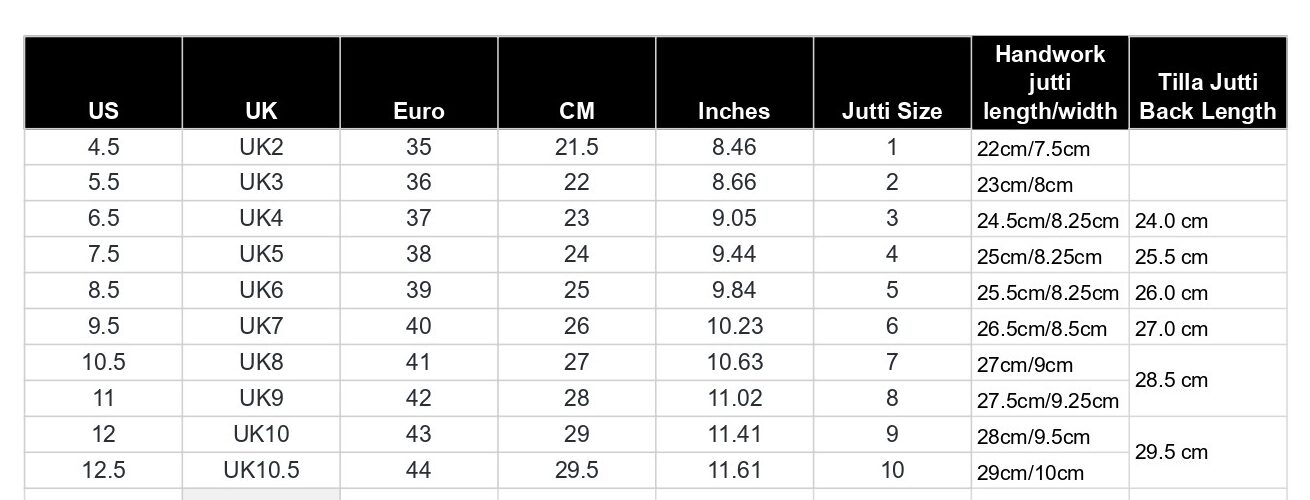The image size is (1310, 500).
Task: Click the 11.61 inches cell
Action: click(734, 469)
